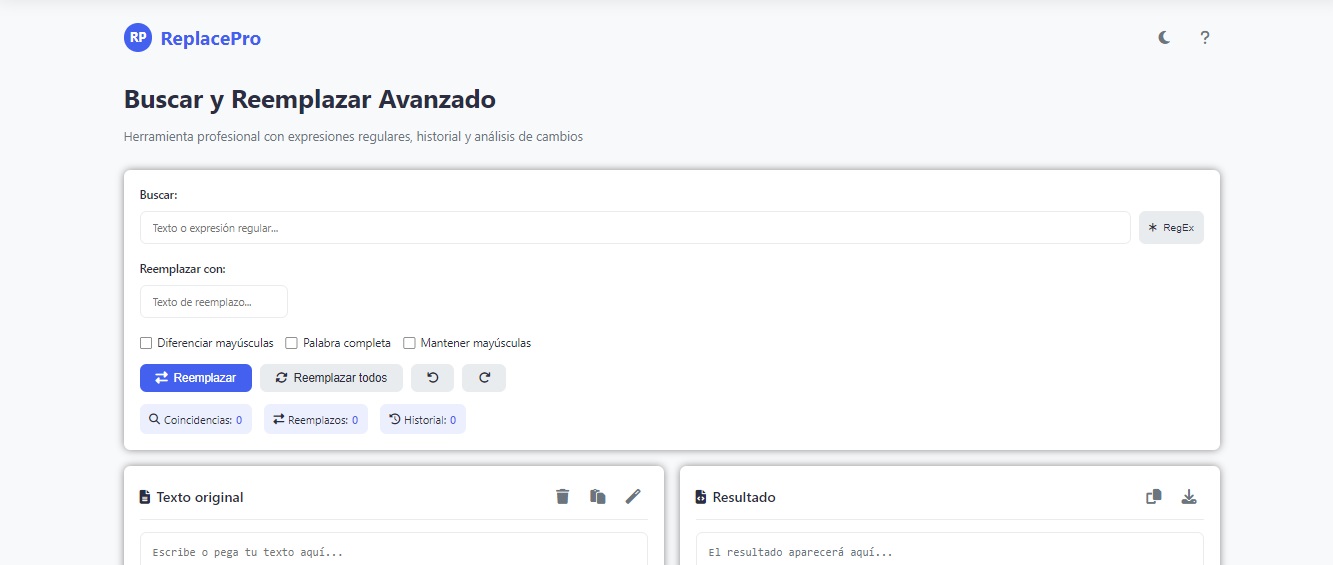Check the Palabra completa option
The image size is (1333, 565).
(292, 343)
